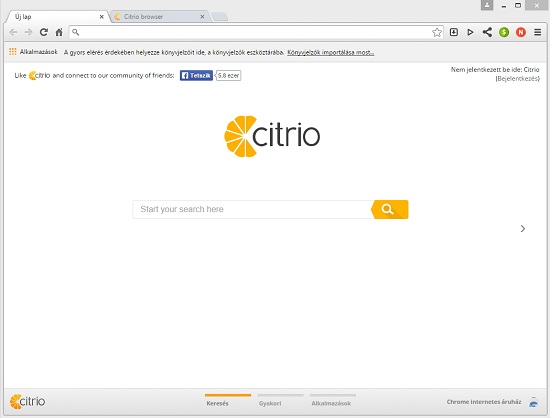This screenshot has width=550, height=418.
Task: Open the downloads manager icon
Action: (x=454, y=32)
